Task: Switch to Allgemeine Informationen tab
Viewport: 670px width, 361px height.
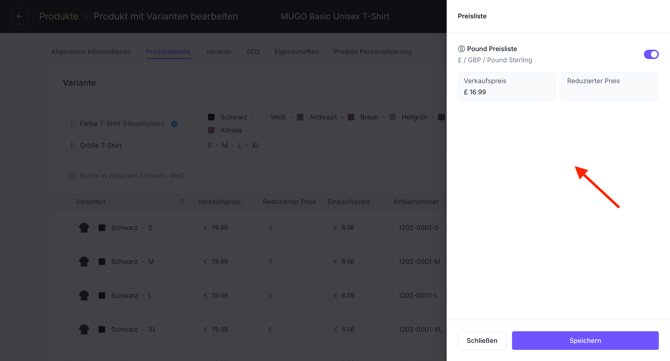Action: 91,52
